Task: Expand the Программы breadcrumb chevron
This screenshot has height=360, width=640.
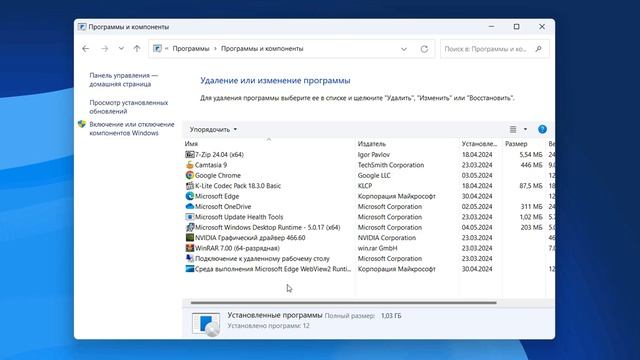Action: tap(215, 49)
